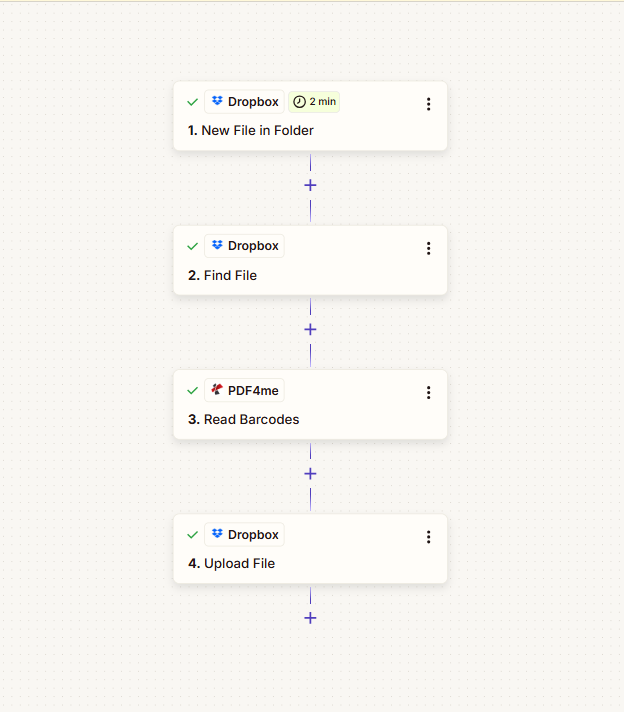Click green status checkmark on Read Barcodes step
Screen dimensions: 624x712
(x=192, y=390)
